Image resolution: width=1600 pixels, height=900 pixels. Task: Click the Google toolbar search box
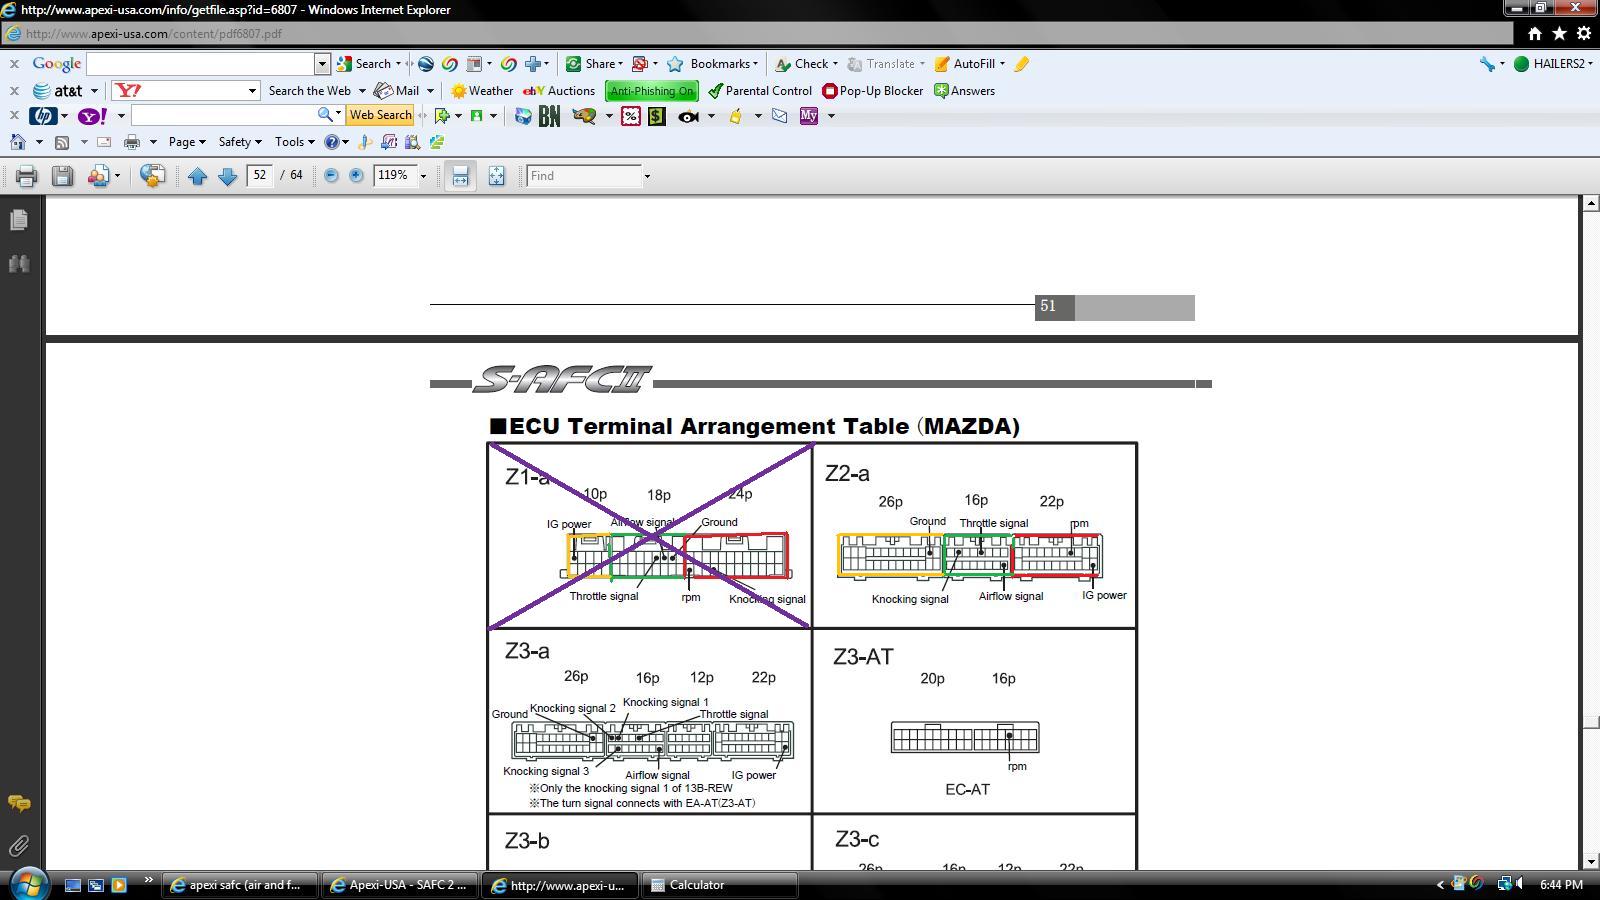point(201,64)
